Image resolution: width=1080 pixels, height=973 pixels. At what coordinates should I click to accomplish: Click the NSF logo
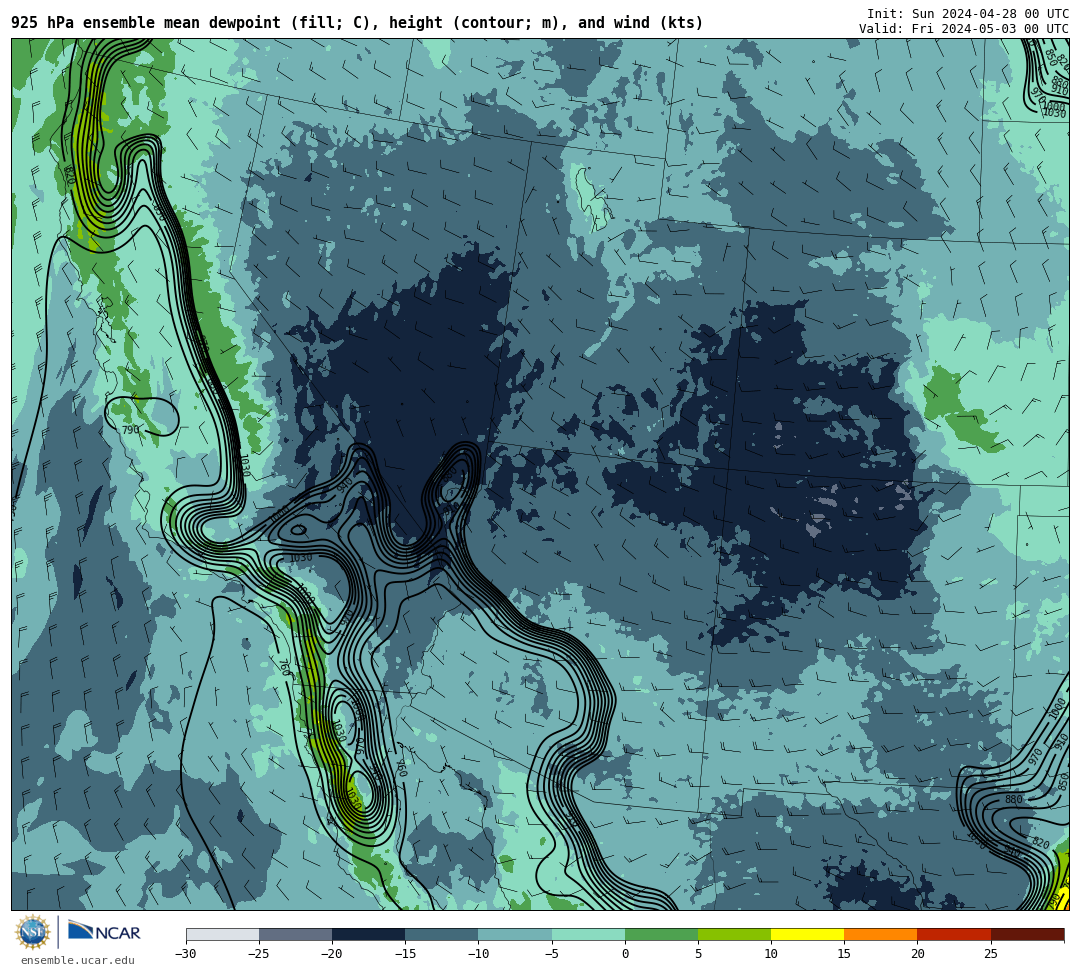pyautogui.click(x=33, y=932)
